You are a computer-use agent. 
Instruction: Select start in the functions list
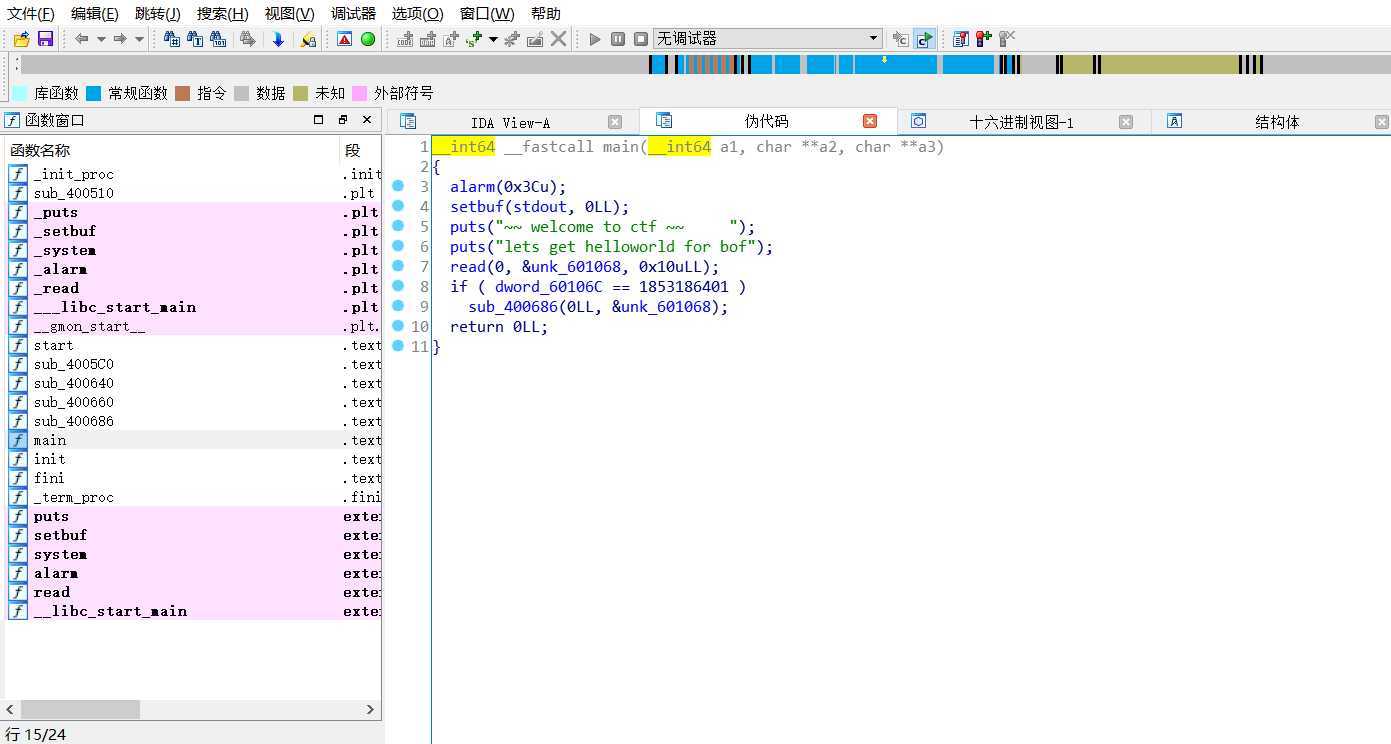[192, 345]
